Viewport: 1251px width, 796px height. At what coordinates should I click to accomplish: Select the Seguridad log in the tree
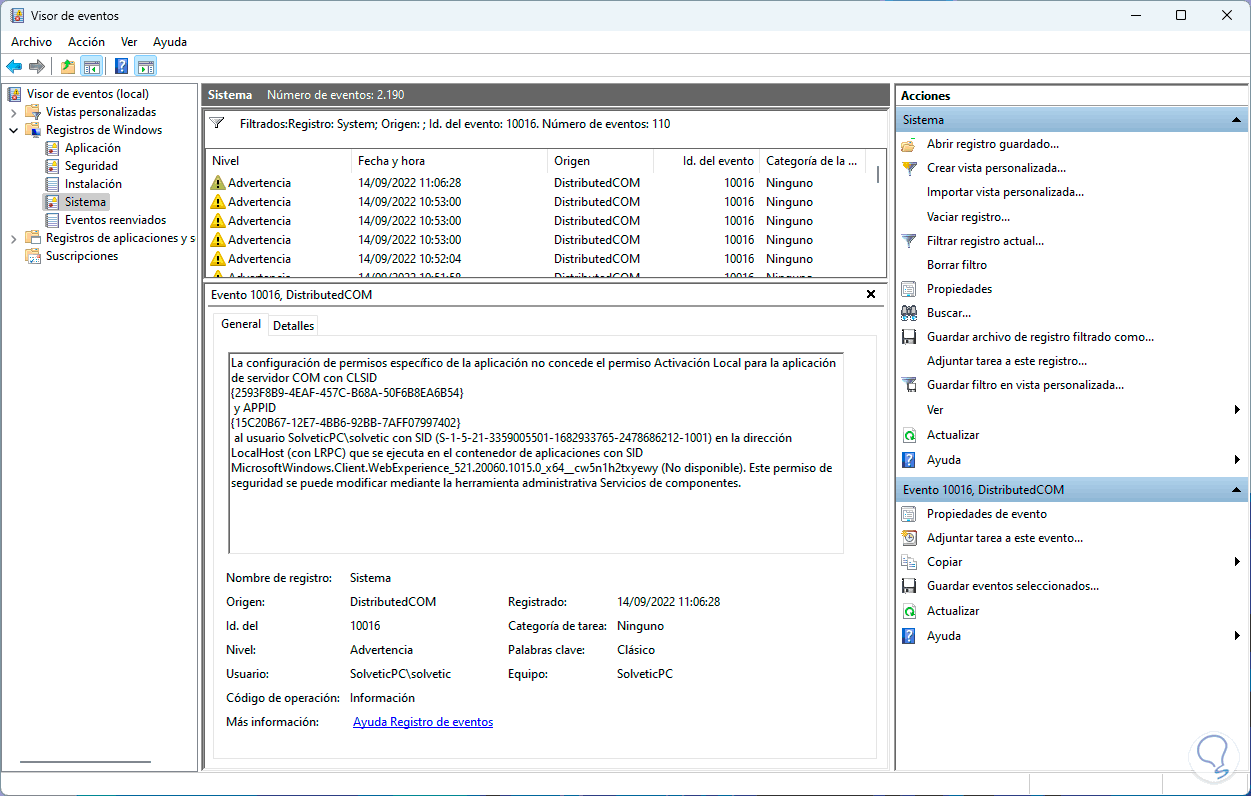91,166
